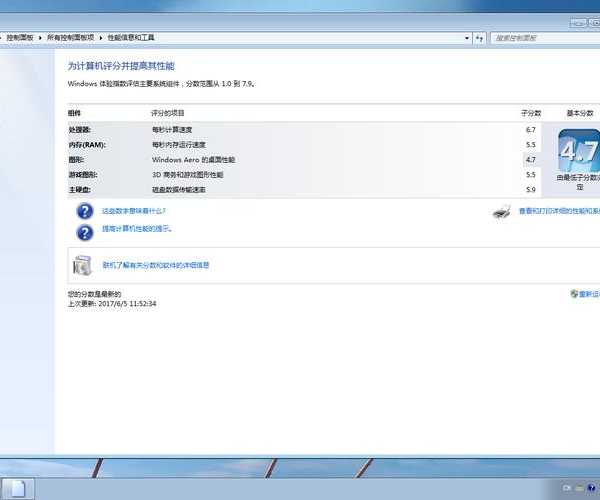
Task: Click the question mark icon beside '这些数字意味着什么'
Action: [x=85, y=211]
